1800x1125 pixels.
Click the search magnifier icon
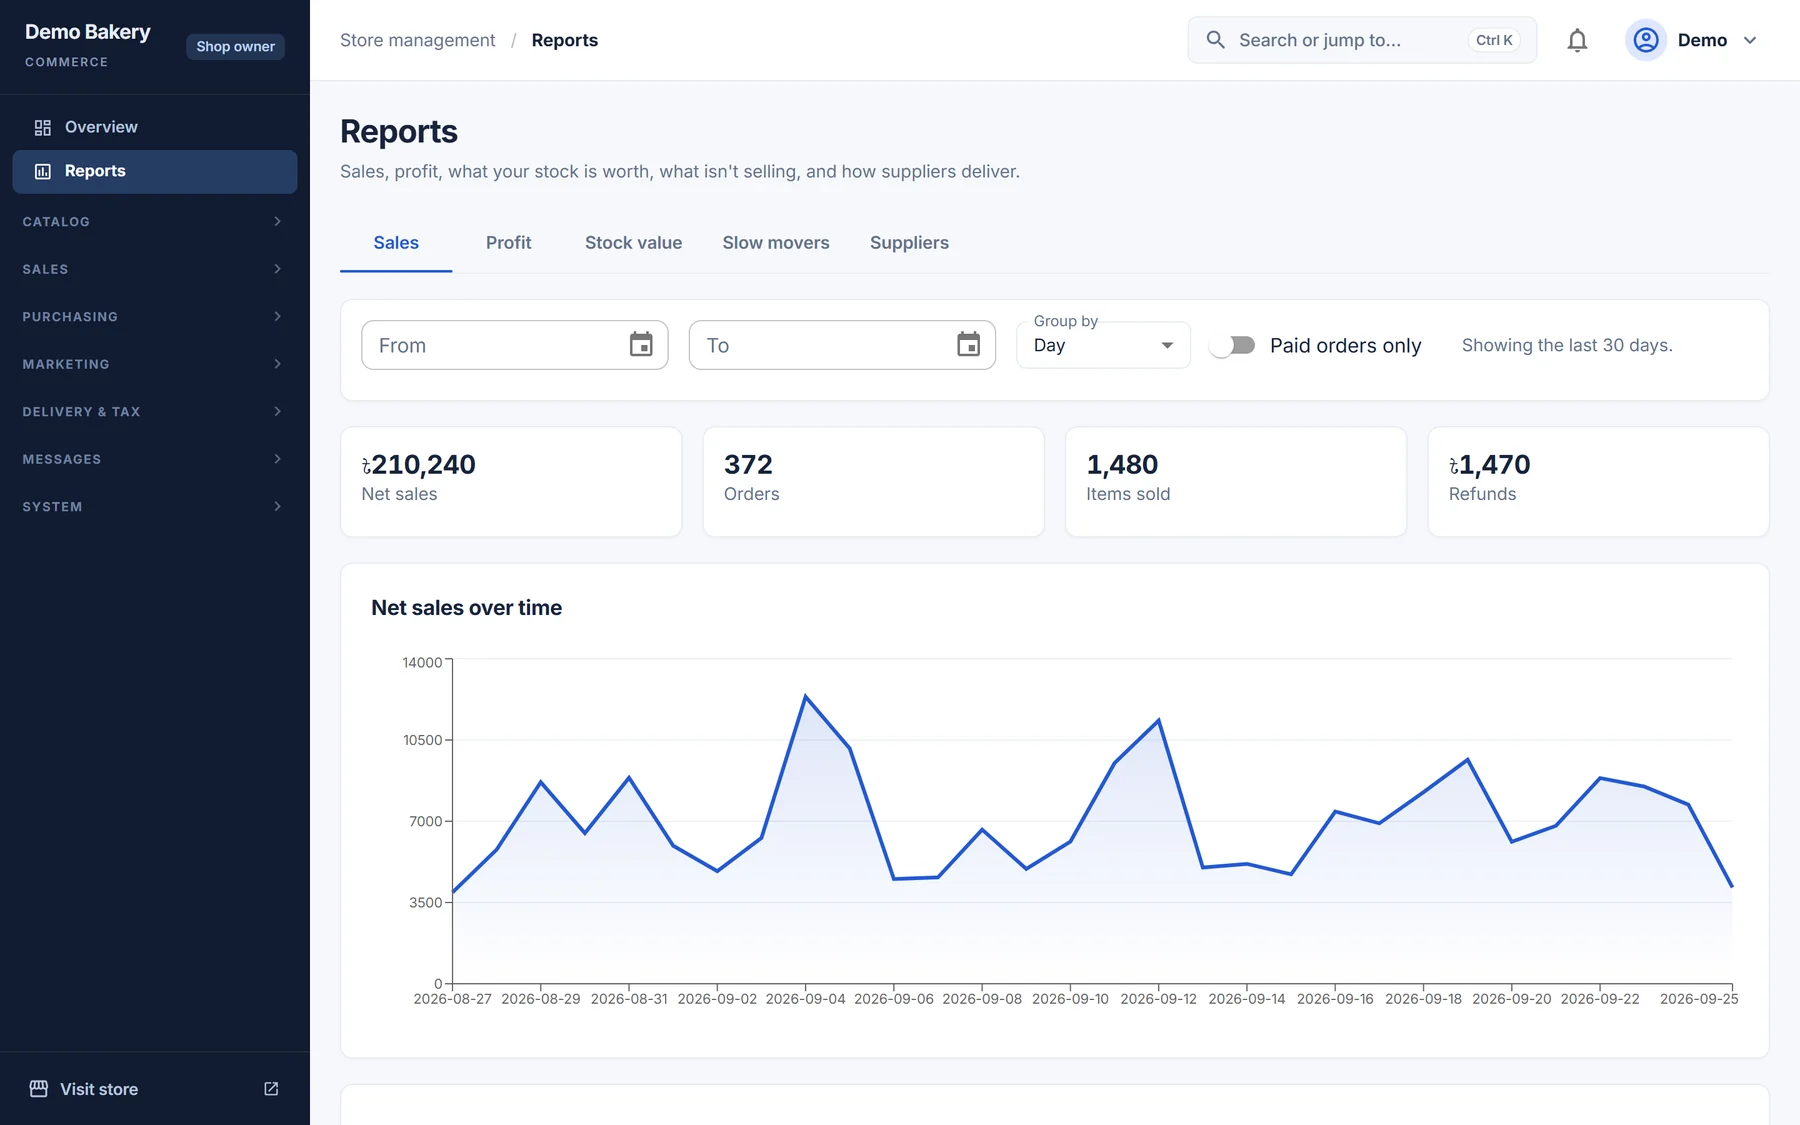(1215, 40)
